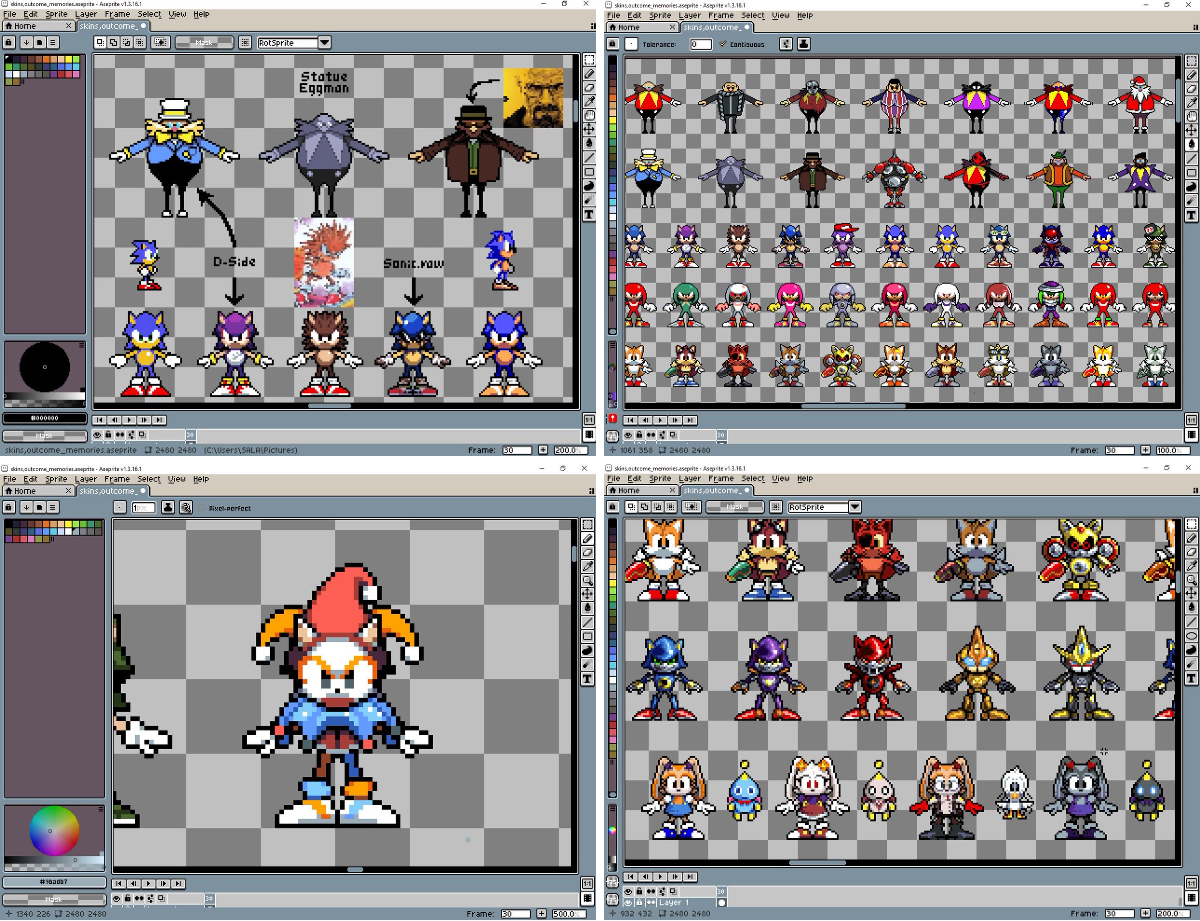Open brush type selector in top-right window

pyautogui.click(x=632, y=44)
